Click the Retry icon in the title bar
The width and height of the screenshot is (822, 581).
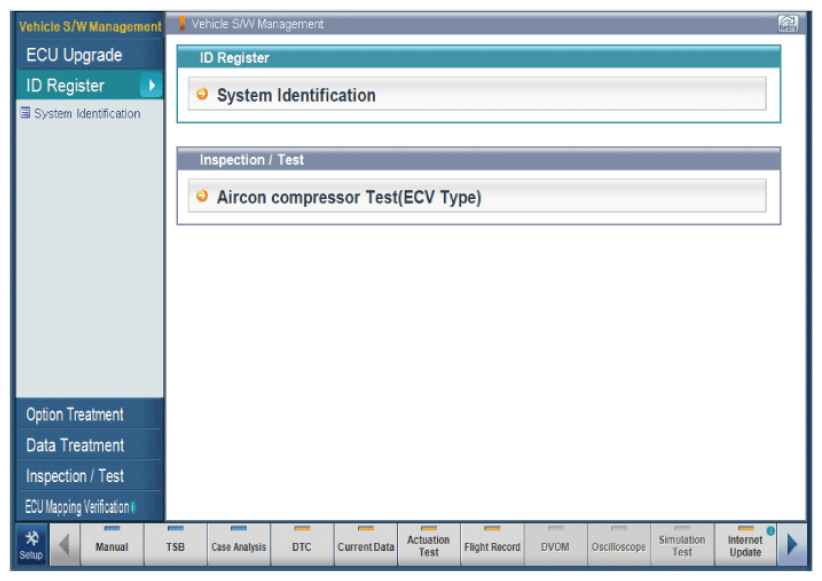[x=788, y=24]
